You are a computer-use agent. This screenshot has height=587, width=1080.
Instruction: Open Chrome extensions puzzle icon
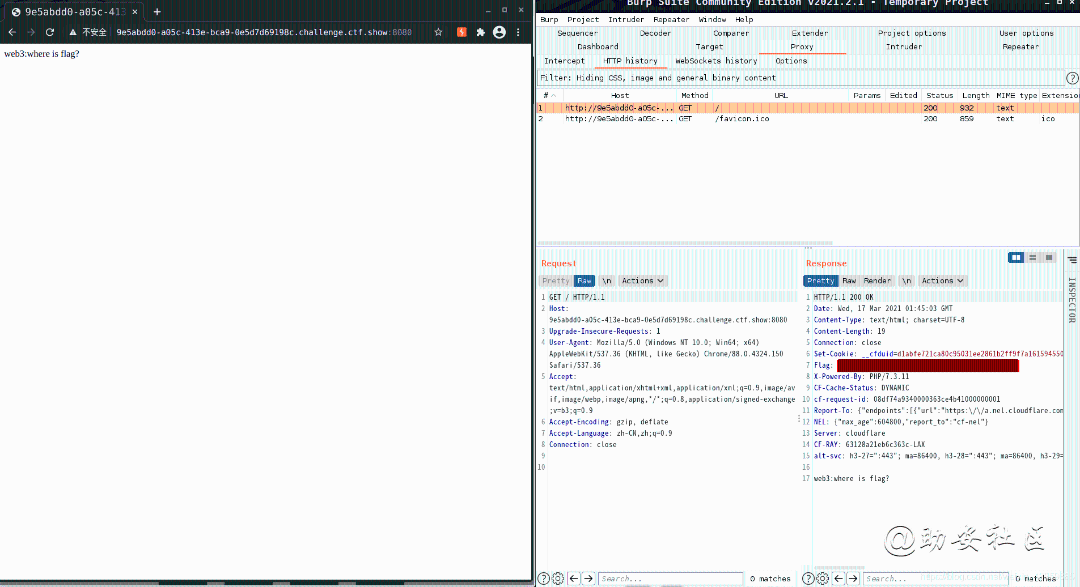pyautogui.click(x=480, y=32)
